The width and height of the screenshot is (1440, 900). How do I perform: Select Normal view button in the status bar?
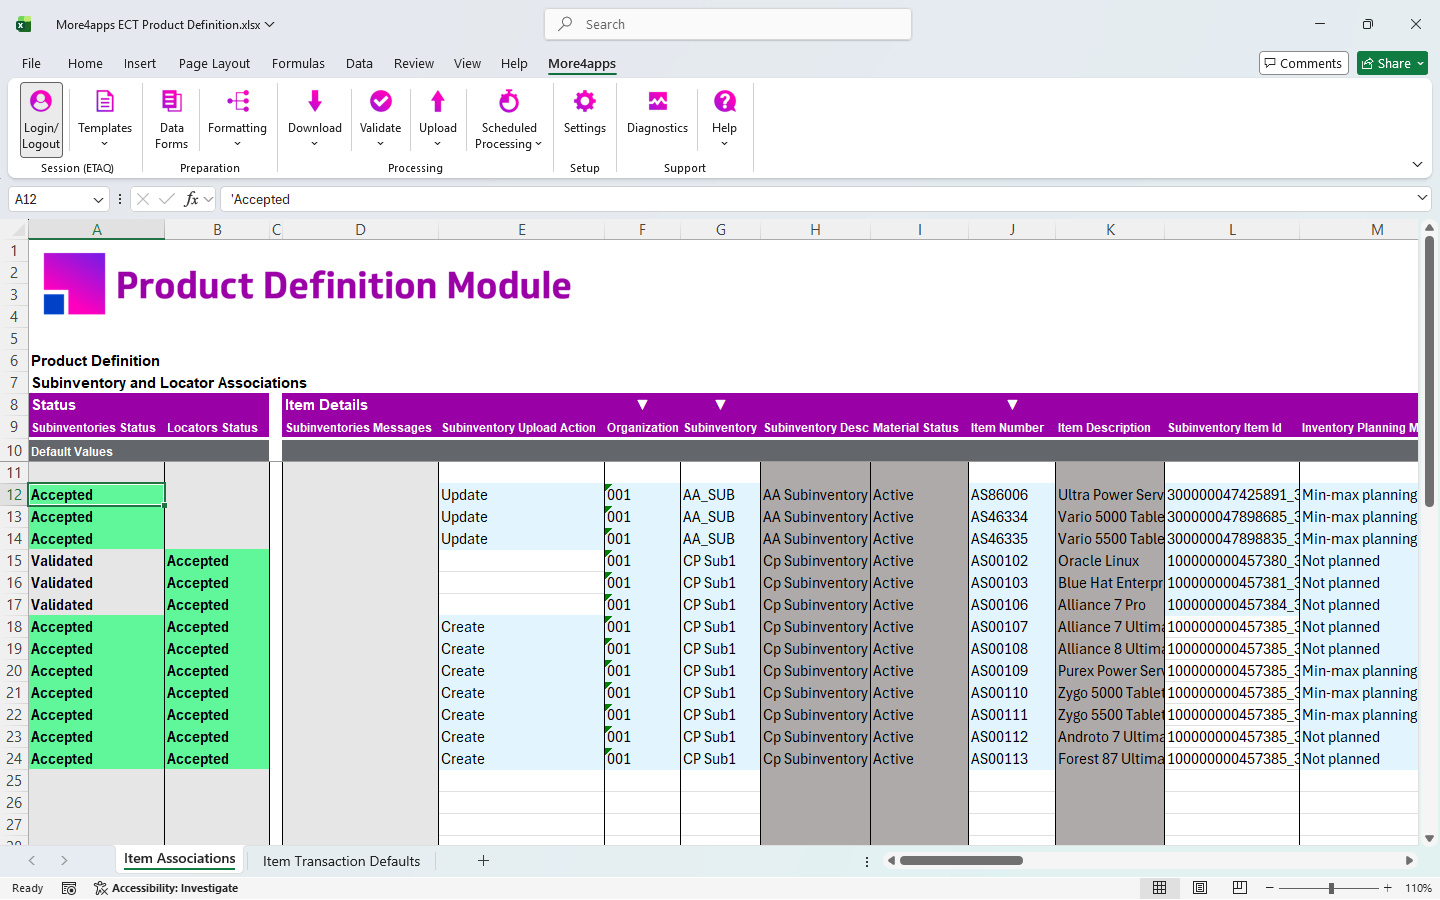pyautogui.click(x=1160, y=888)
